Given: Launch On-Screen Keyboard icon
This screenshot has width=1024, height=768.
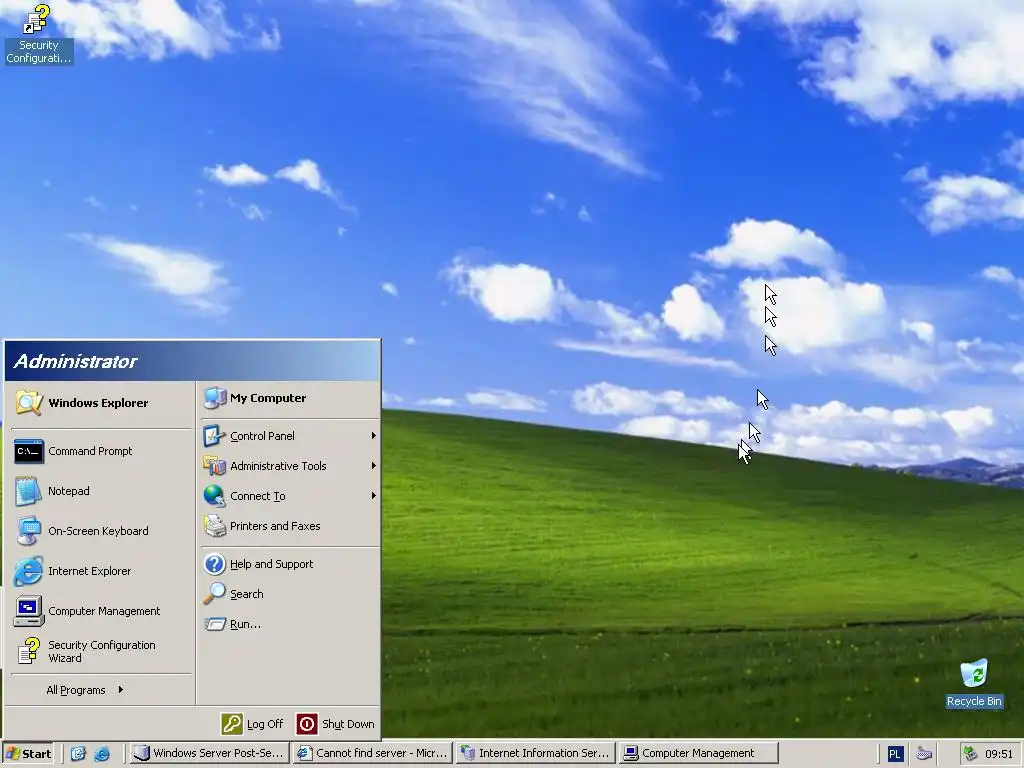Looking at the screenshot, I should pyautogui.click(x=29, y=531).
